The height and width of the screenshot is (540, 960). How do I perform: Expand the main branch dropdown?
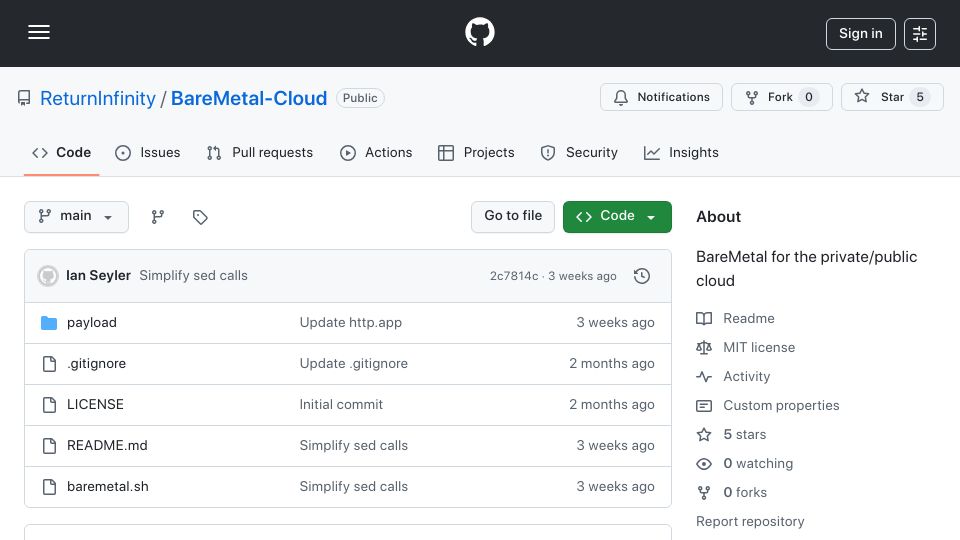click(x=77, y=217)
